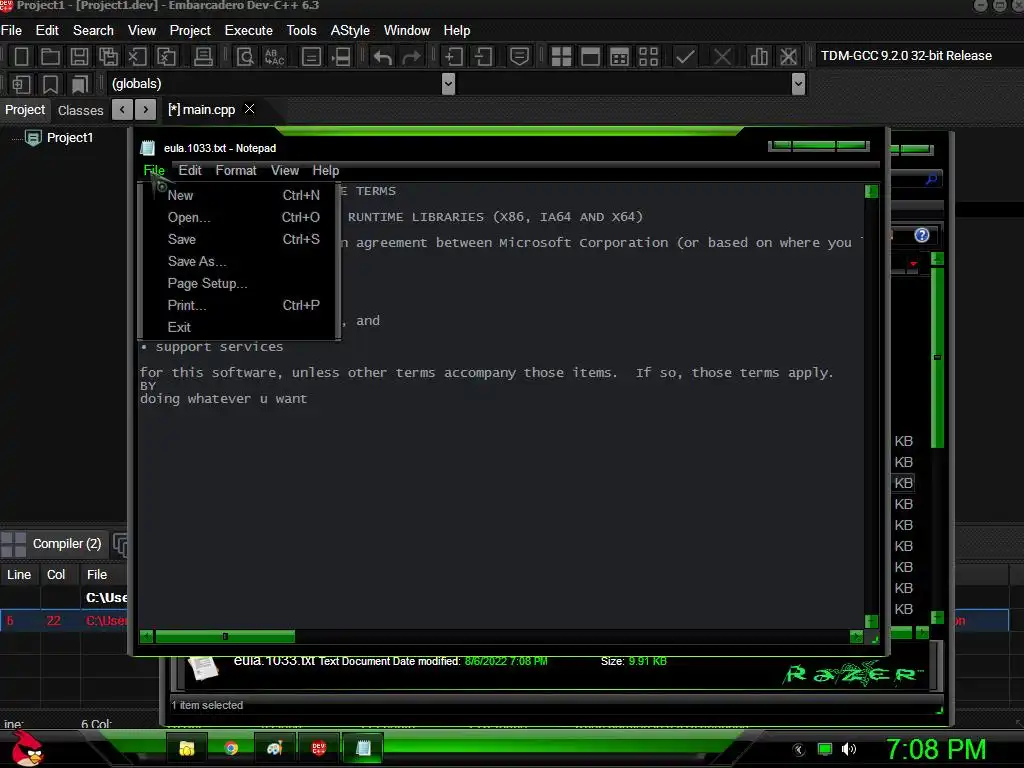The width and height of the screenshot is (1024, 768).
Task: Close the main.cpp tab
Action: pos(249,109)
